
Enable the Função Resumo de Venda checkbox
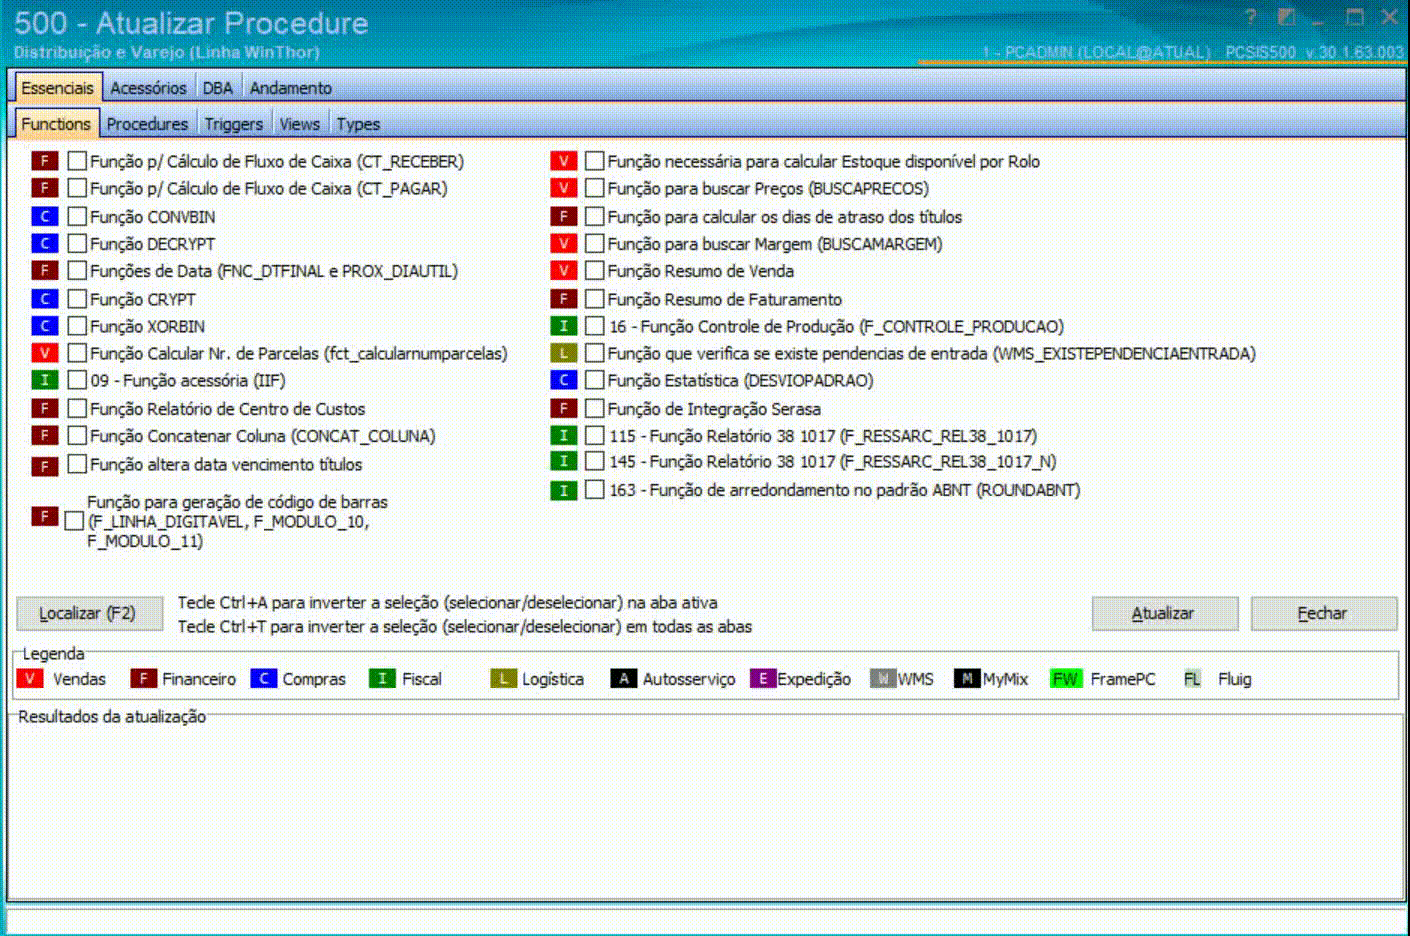[595, 270]
